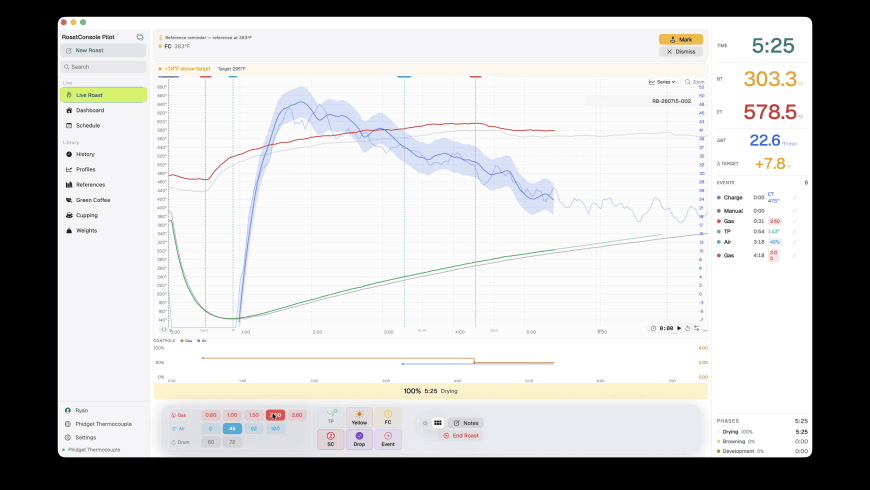Go to Dashboard in sidebar
This screenshot has height=490, width=870.
(x=103, y=110)
